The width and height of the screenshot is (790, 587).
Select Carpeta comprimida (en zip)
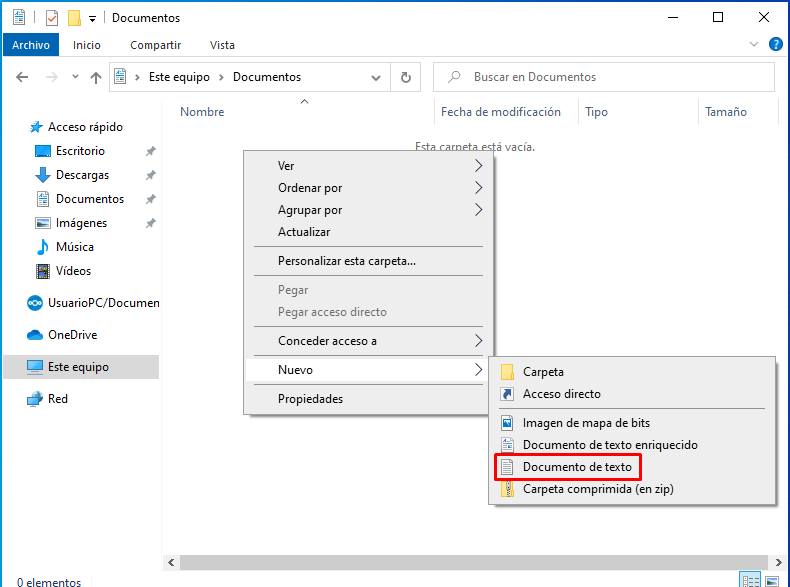pos(598,490)
